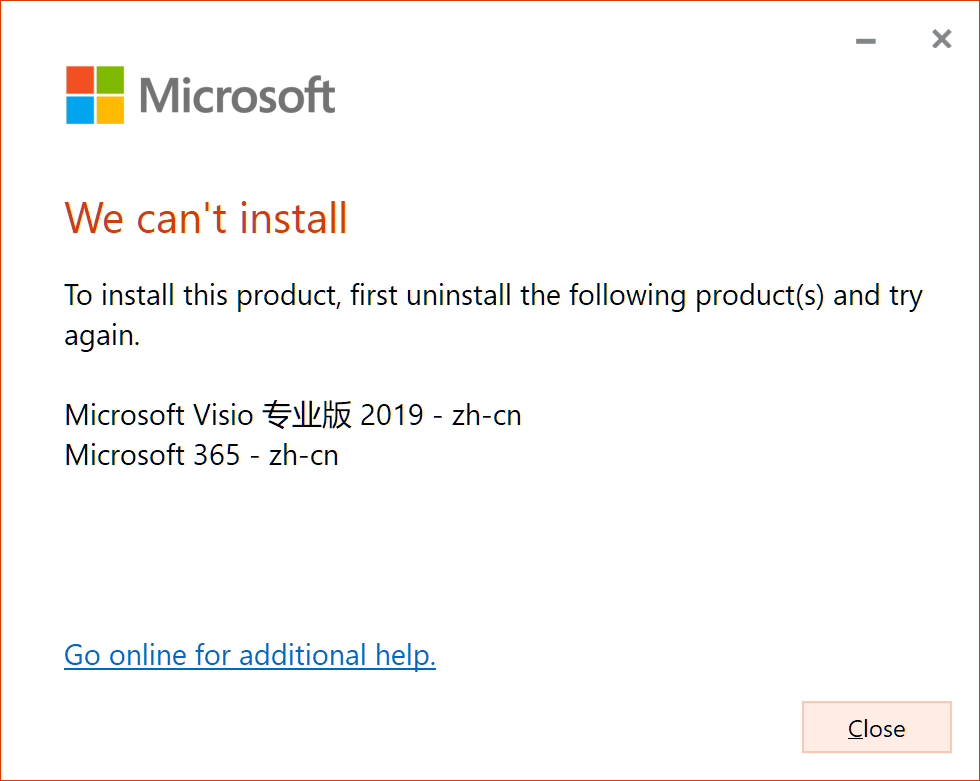Click the red square in the Microsoft logo
980x781 pixels.
point(80,78)
